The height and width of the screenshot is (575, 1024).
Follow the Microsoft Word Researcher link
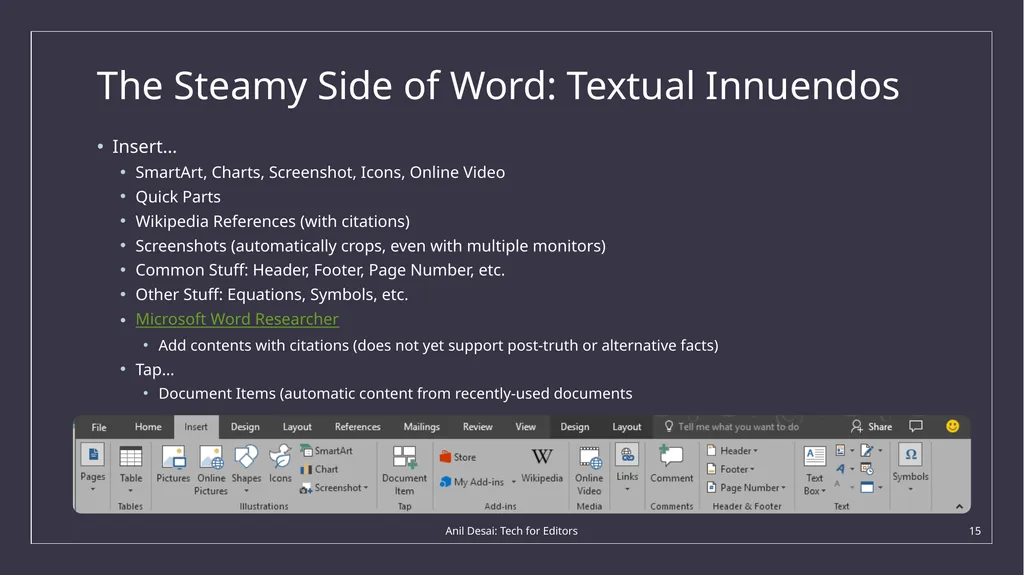(x=237, y=319)
